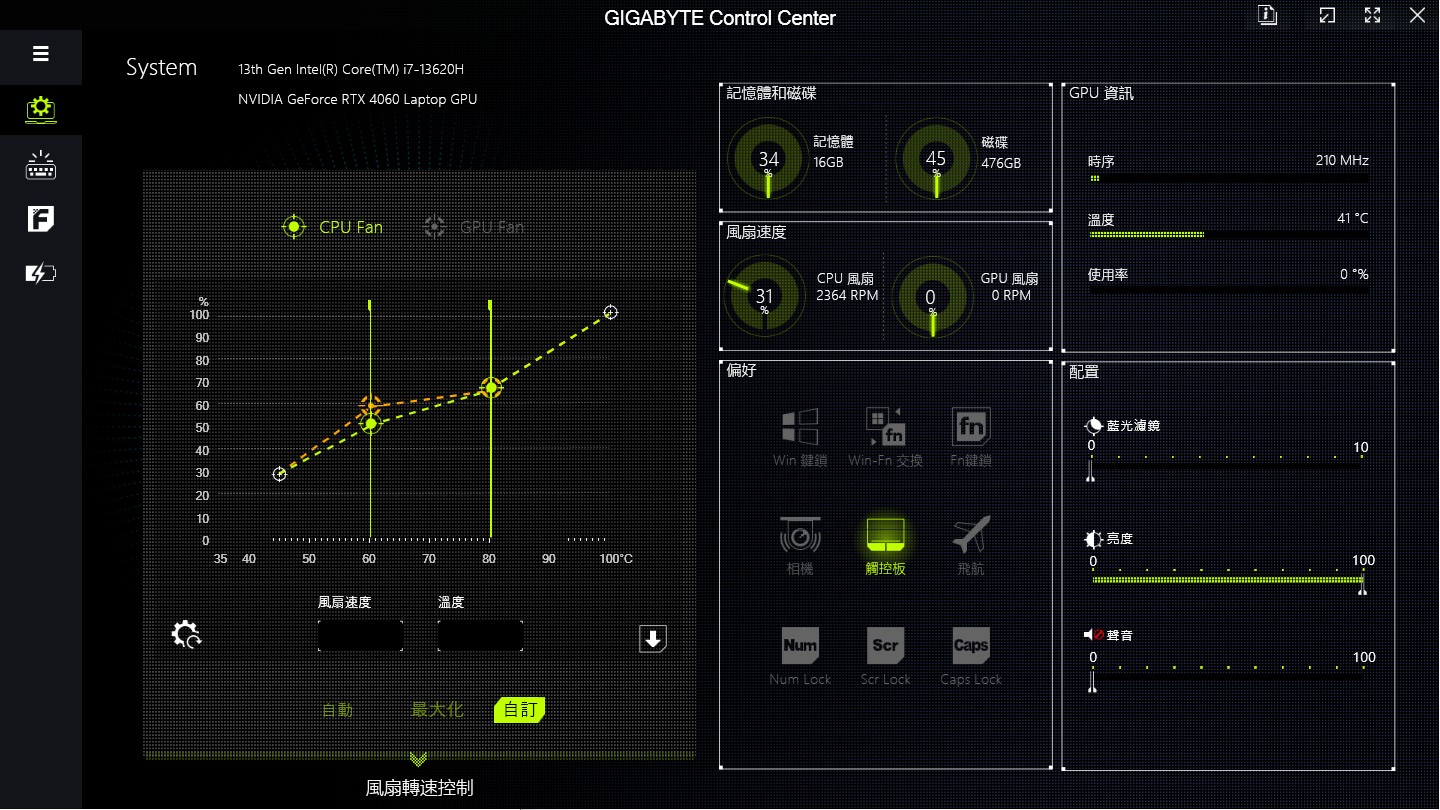Switch fan mode to 最大化
This screenshot has height=810, width=1440.
tap(437, 710)
